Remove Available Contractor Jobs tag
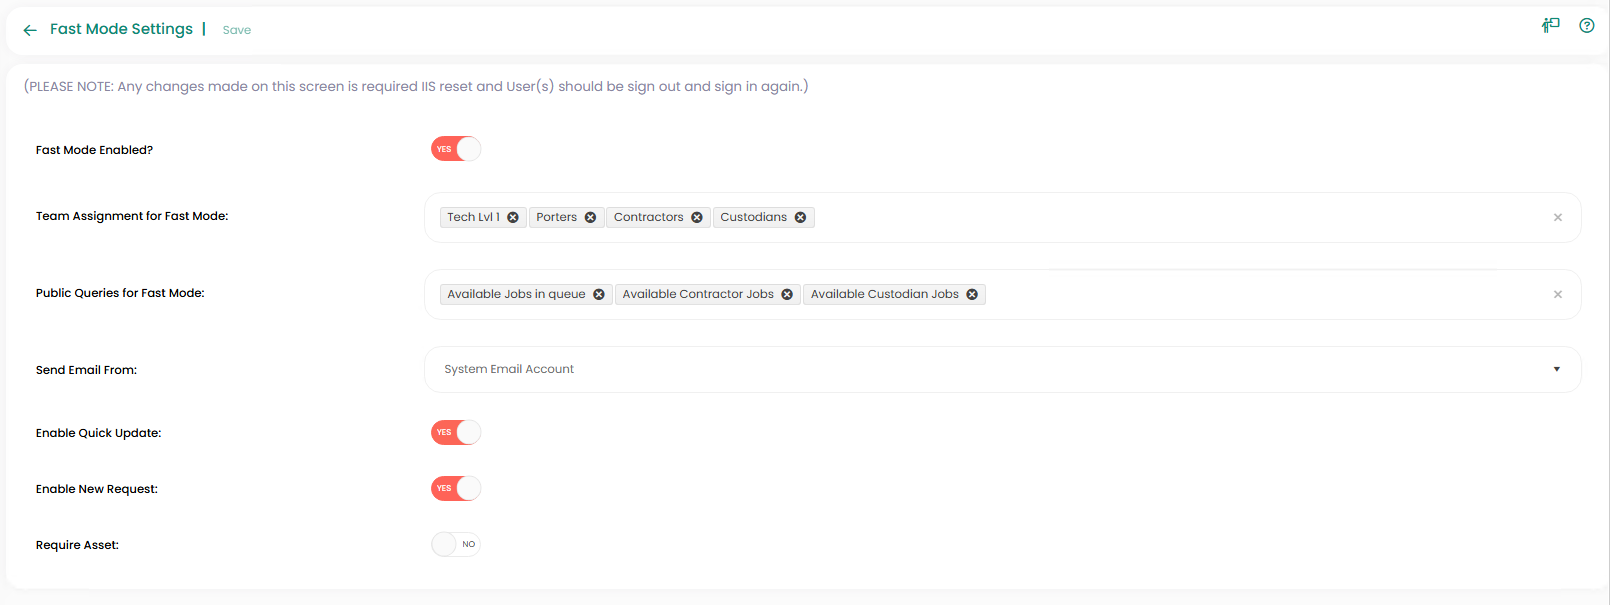 click(x=787, y=295)
